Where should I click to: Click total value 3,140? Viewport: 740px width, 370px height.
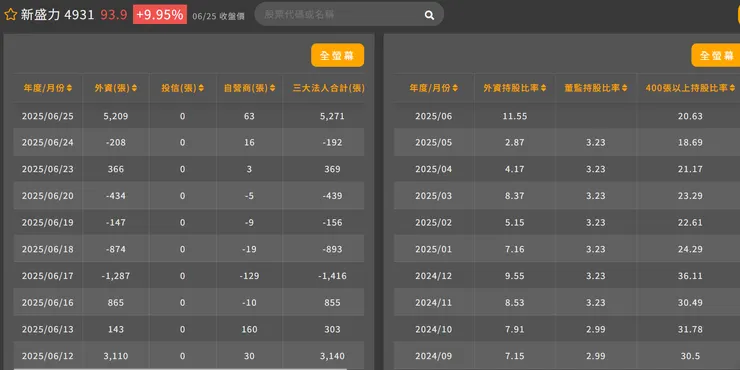332,356
